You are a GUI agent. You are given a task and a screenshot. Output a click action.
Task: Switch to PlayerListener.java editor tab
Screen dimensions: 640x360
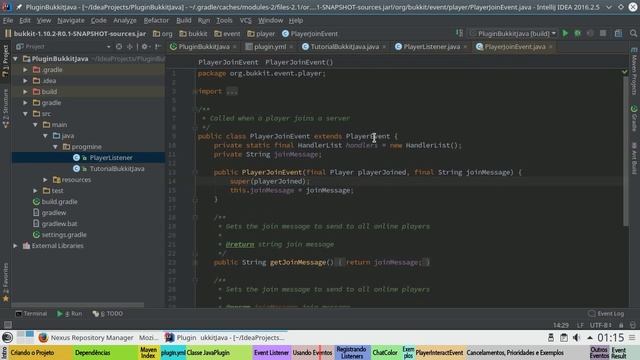click(431, 47)
